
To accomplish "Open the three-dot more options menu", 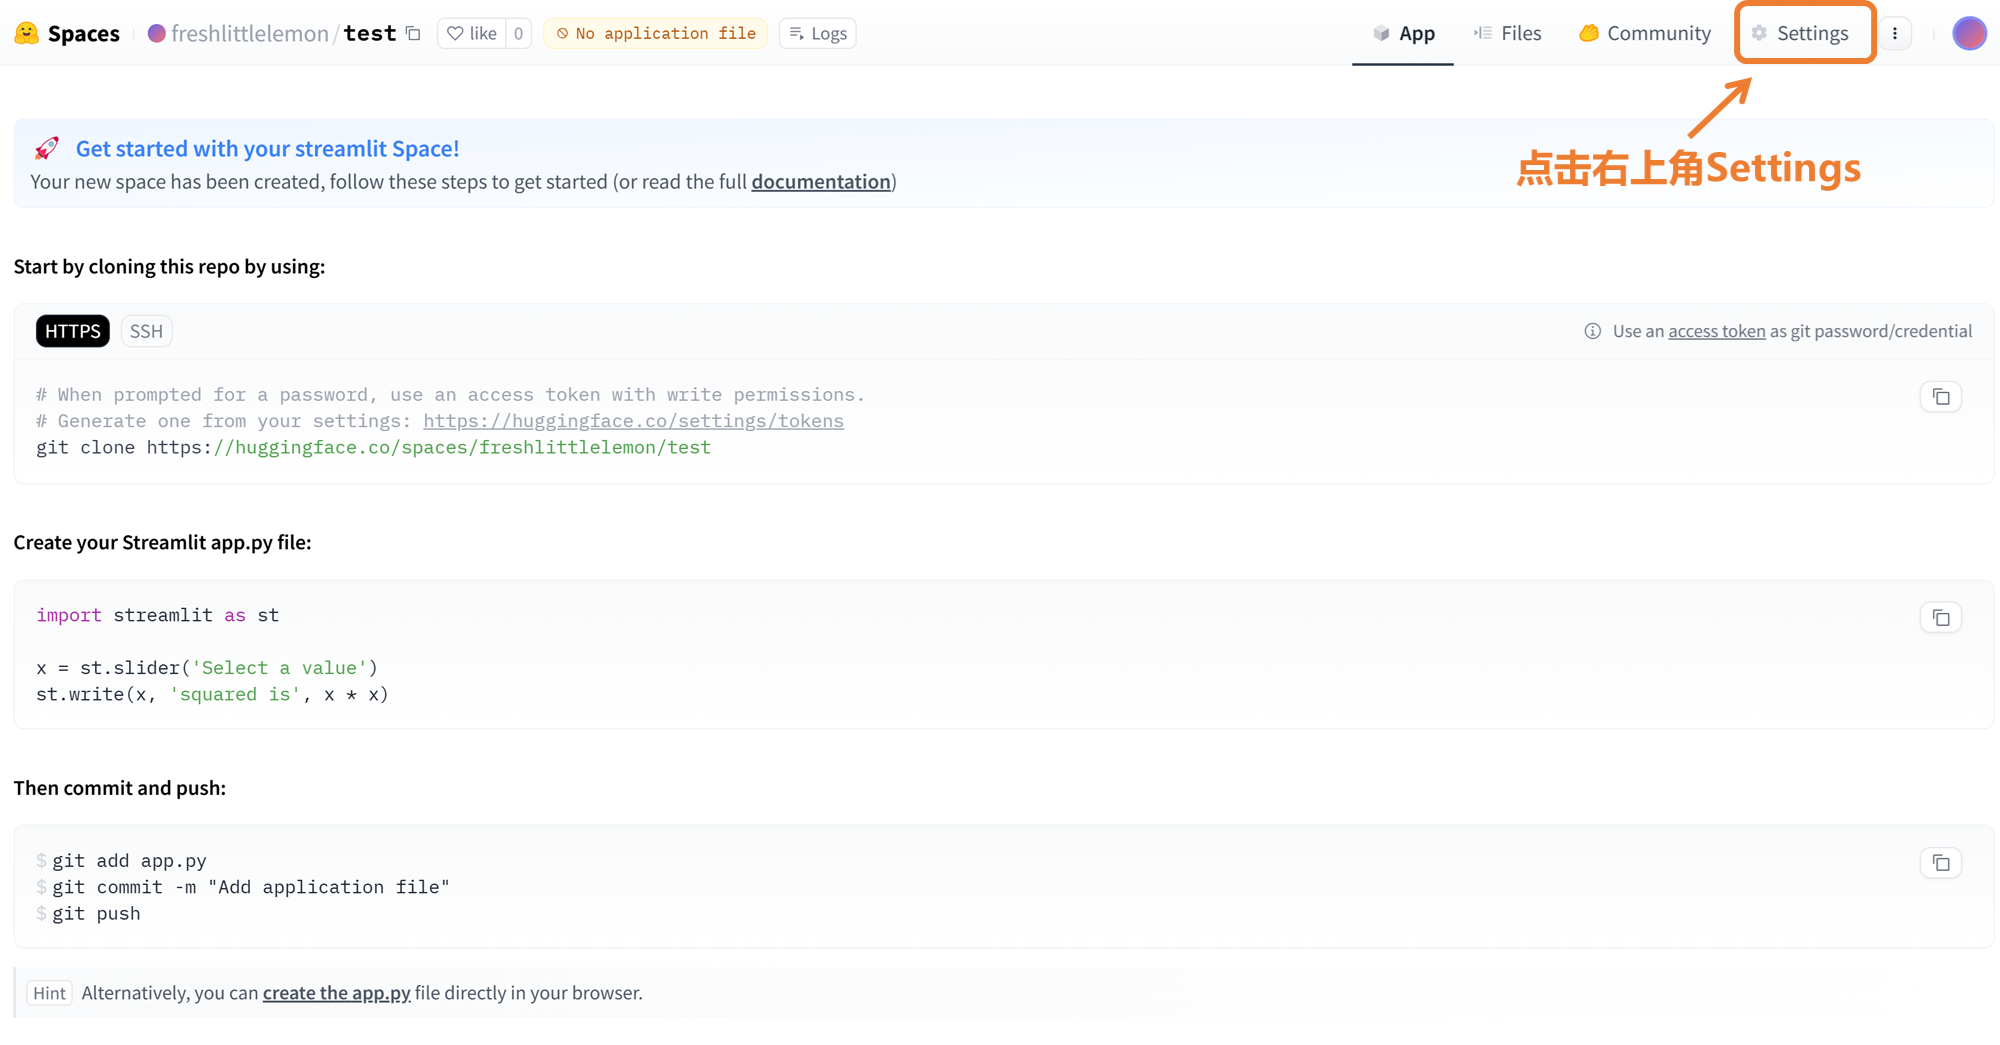I will 1895,33.
